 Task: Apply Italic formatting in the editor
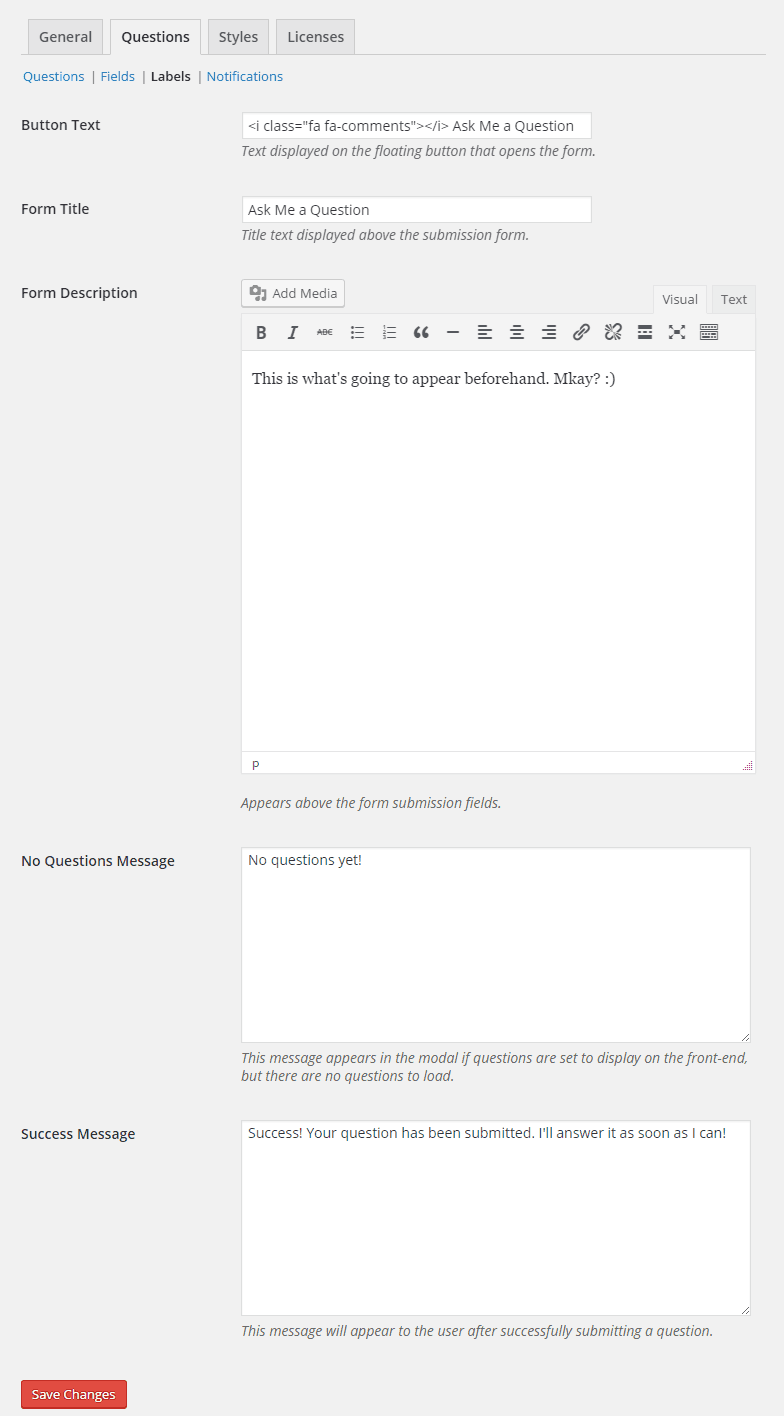point(293,333)
